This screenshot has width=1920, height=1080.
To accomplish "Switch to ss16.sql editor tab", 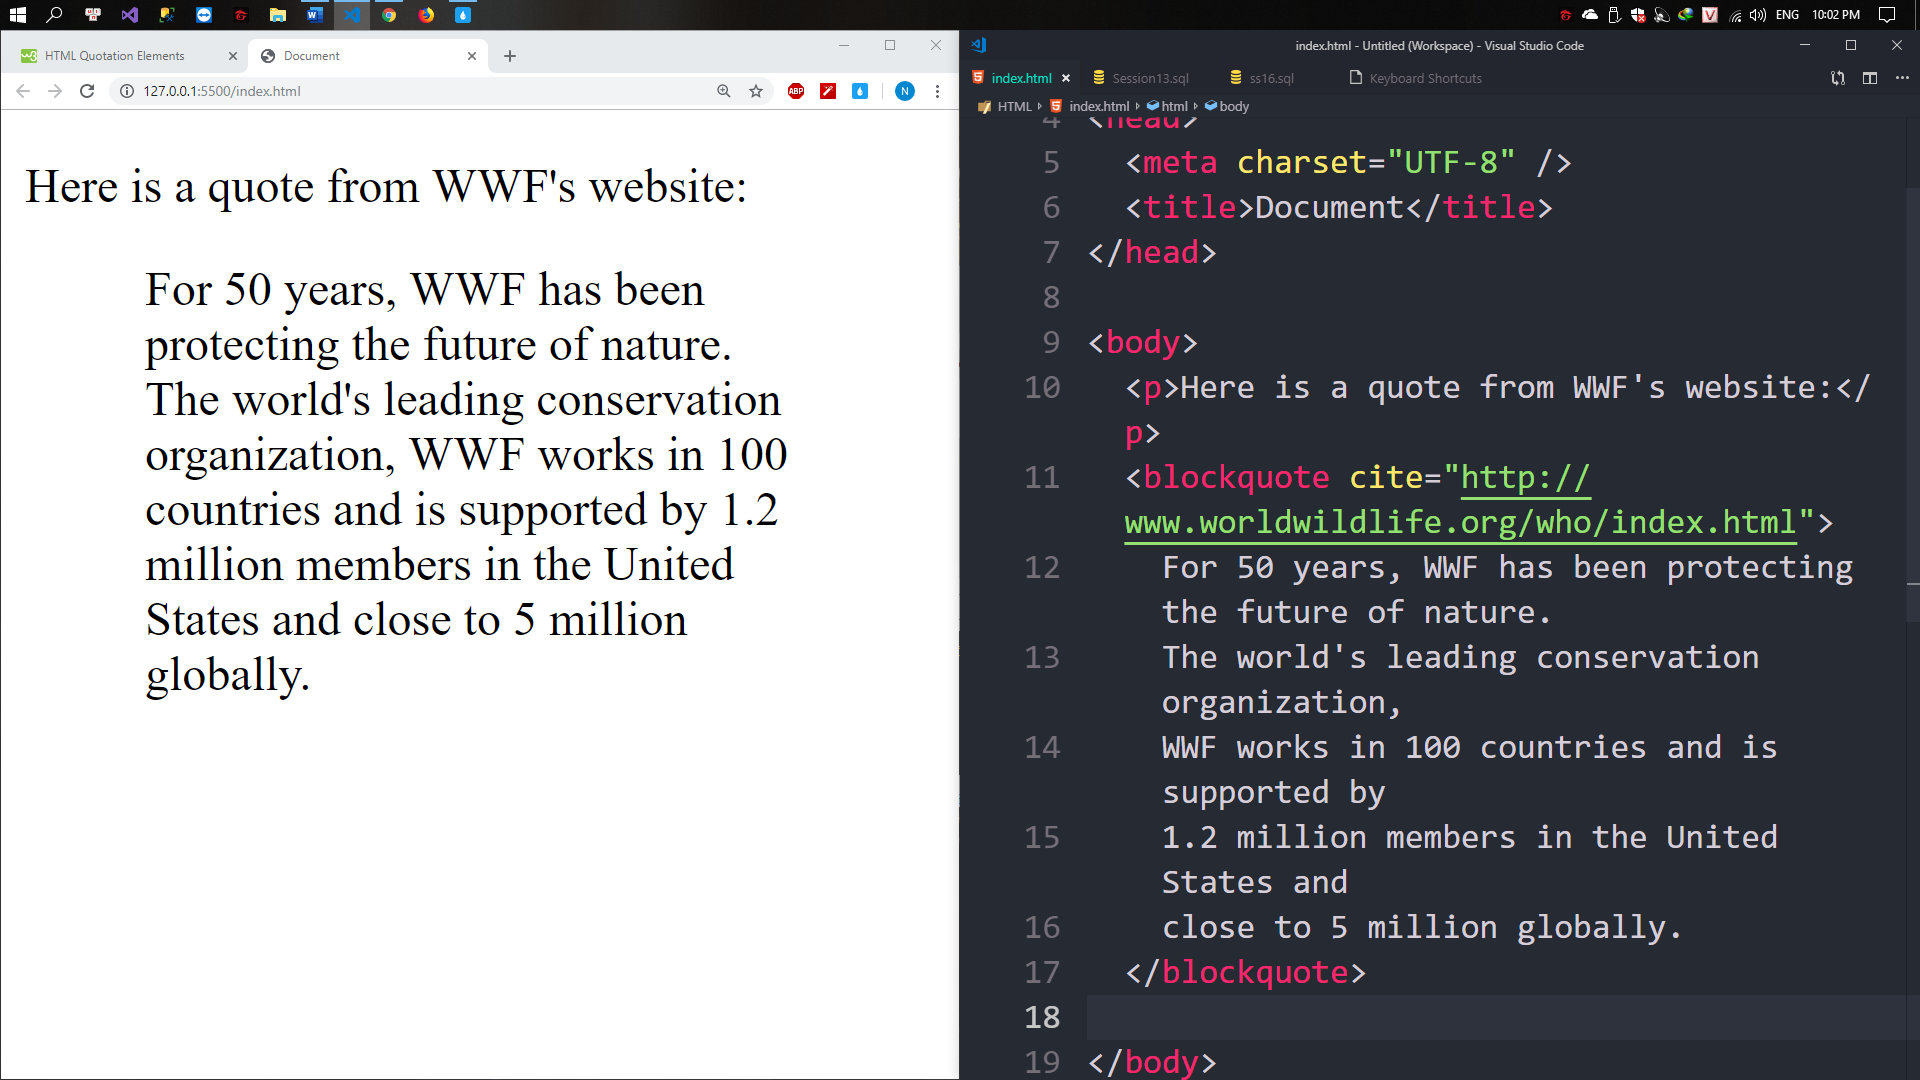I will point(1270,78).
